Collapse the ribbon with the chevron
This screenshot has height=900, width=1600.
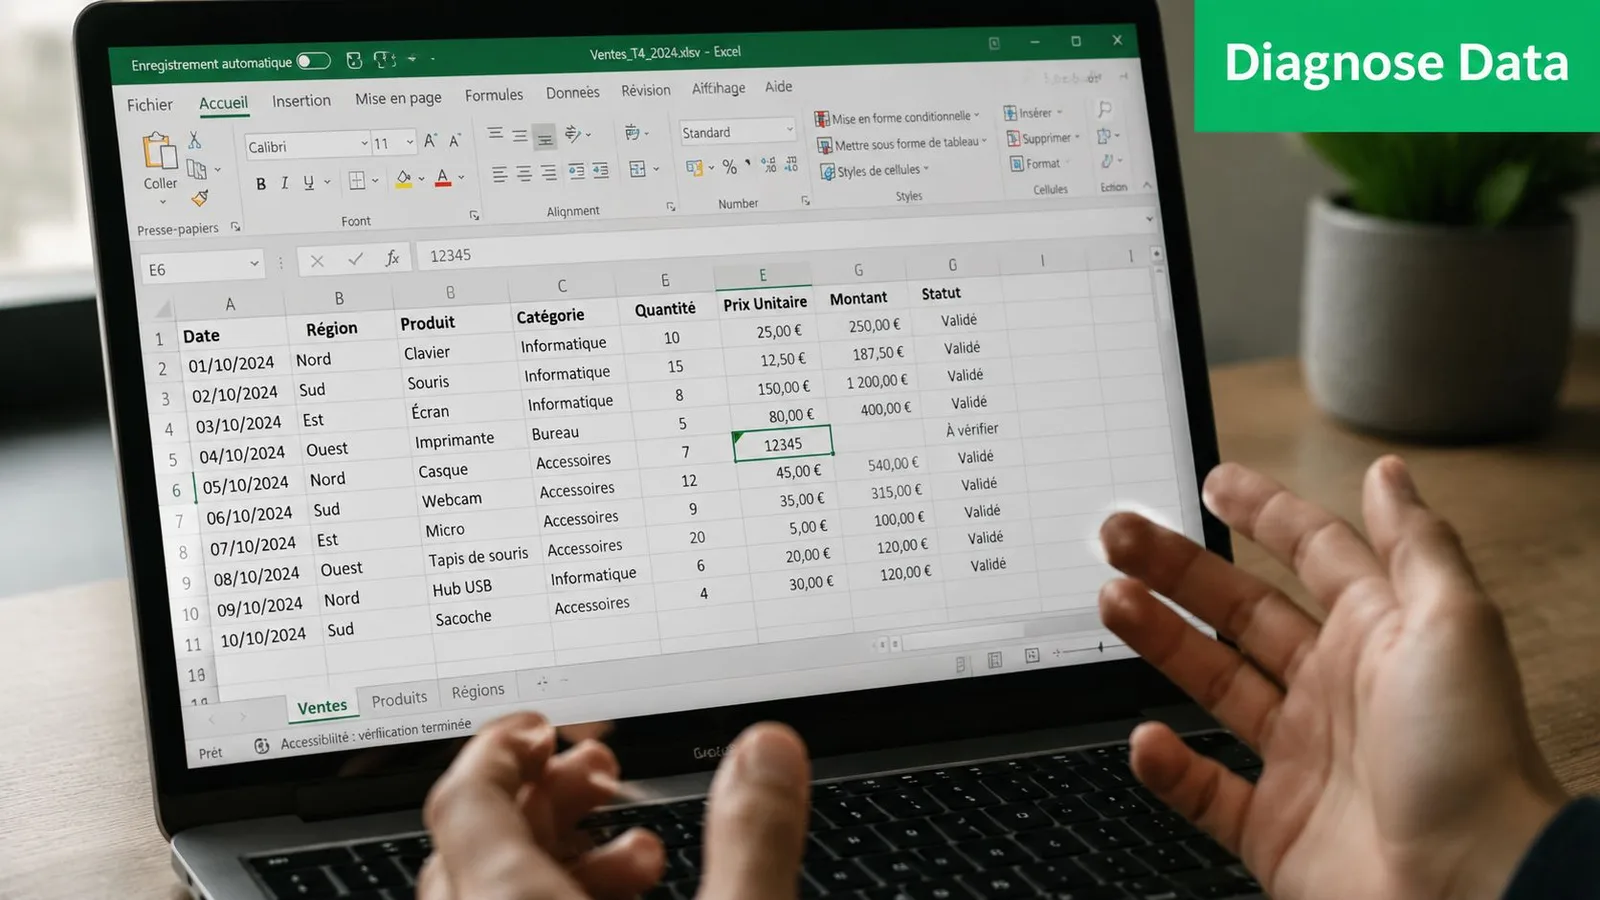1148,185
